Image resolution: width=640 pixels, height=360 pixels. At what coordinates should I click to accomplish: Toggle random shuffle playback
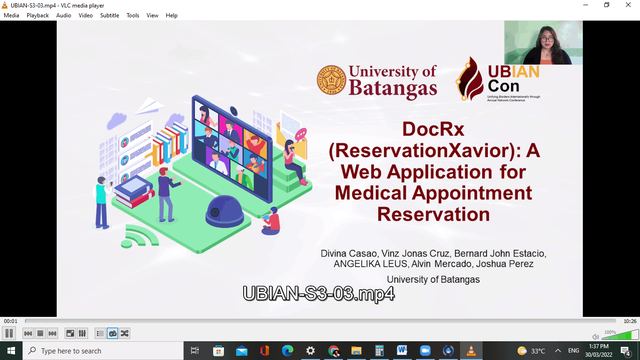(124, 333)
